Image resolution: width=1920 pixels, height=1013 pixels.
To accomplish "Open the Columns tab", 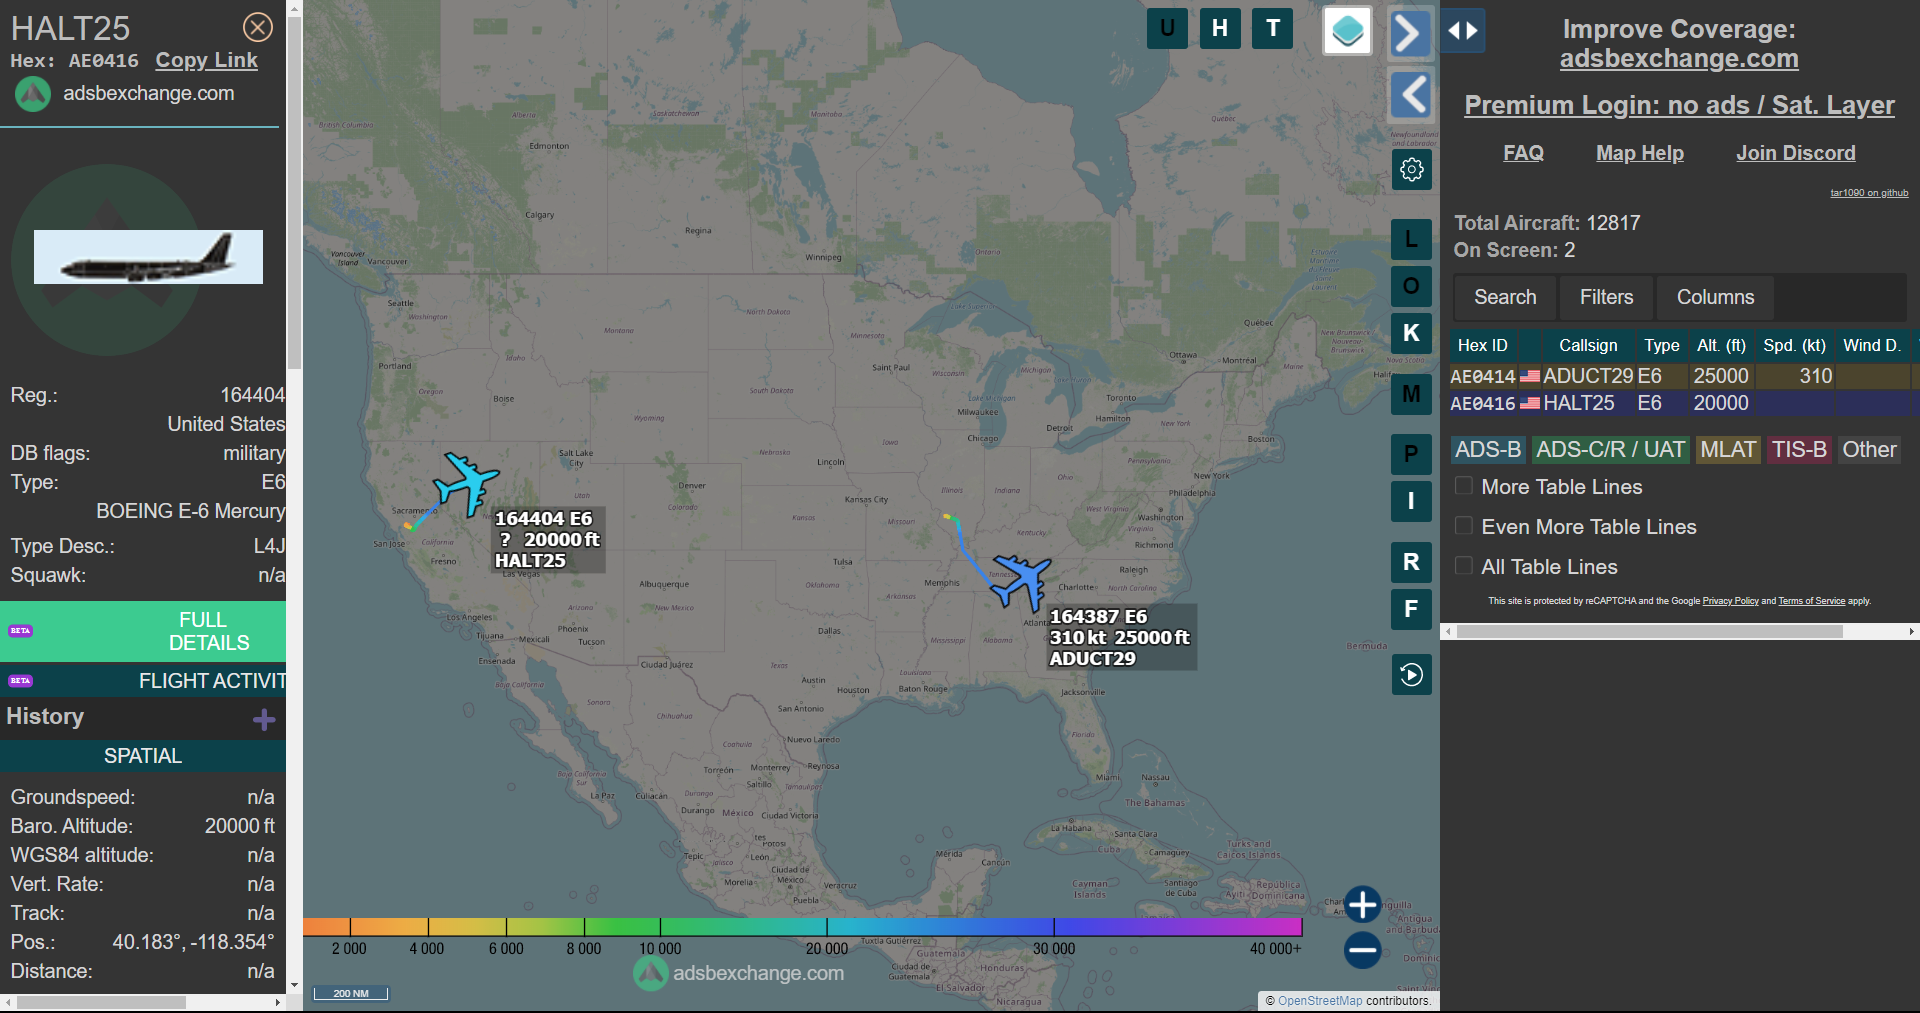I will point(1715,297).
